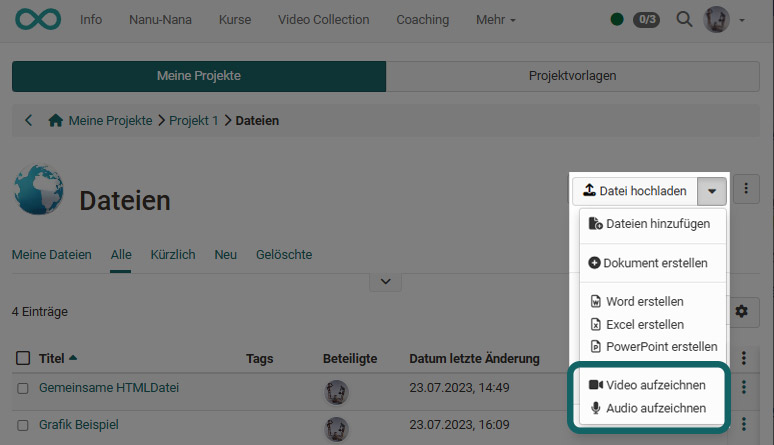Click participant avatar in Grafik Beispiel row
This screenshot has height=445, width=774.
click(x=337, y=428)
